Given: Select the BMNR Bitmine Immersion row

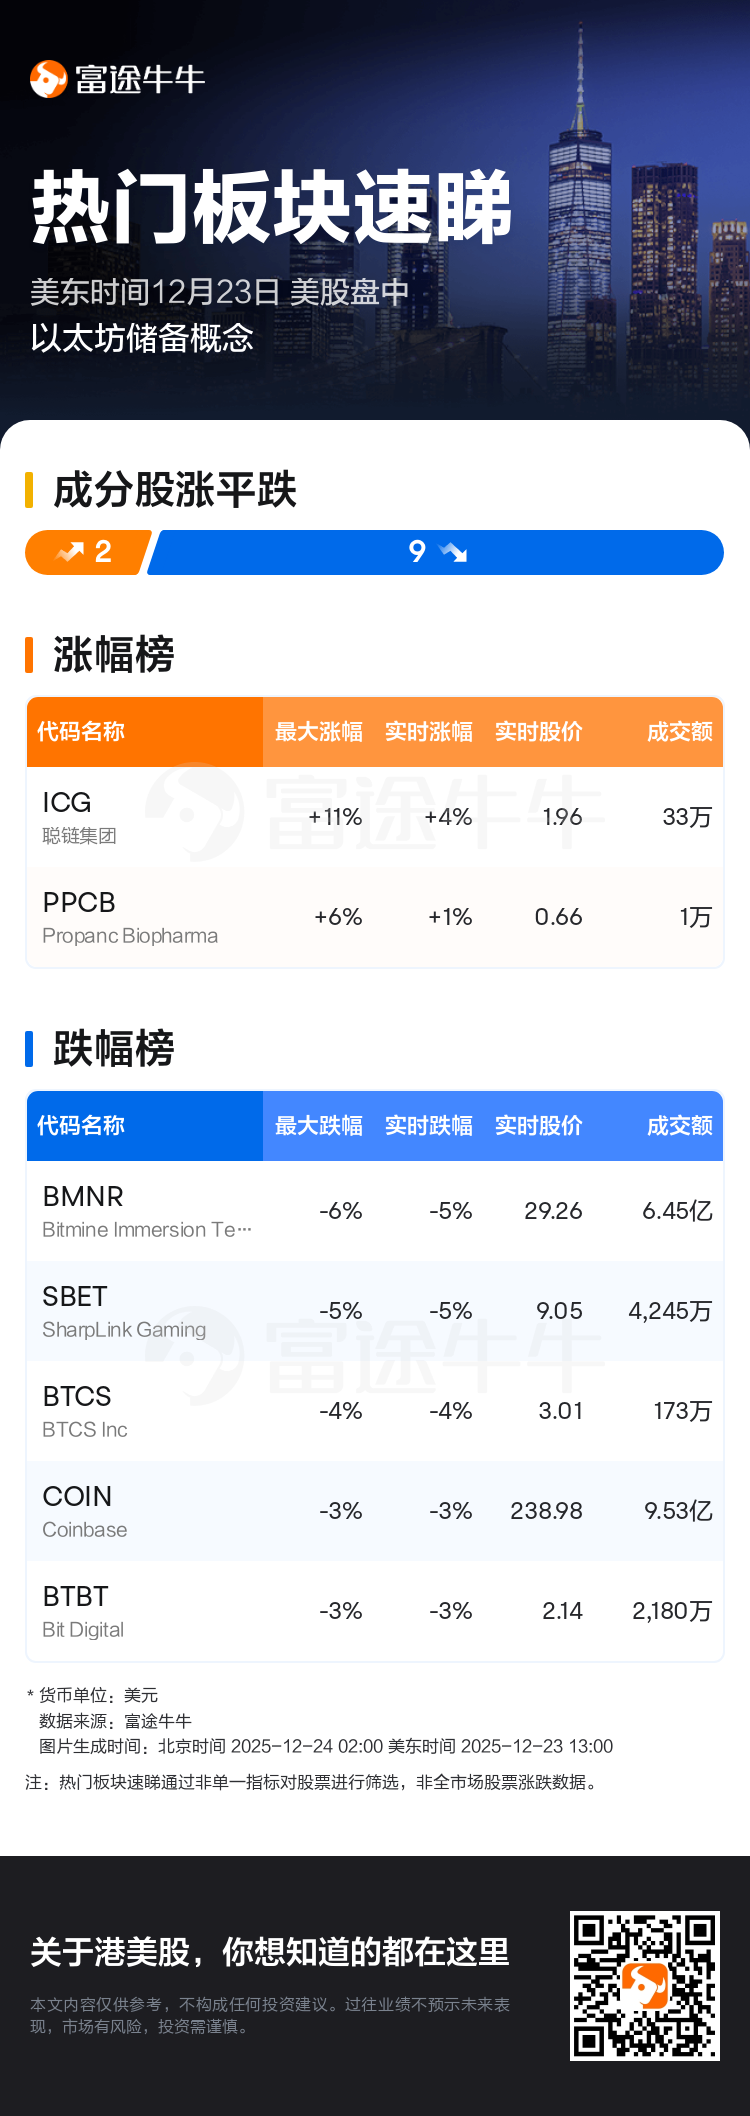Looking at the screenshot, I should (375, 1211).
